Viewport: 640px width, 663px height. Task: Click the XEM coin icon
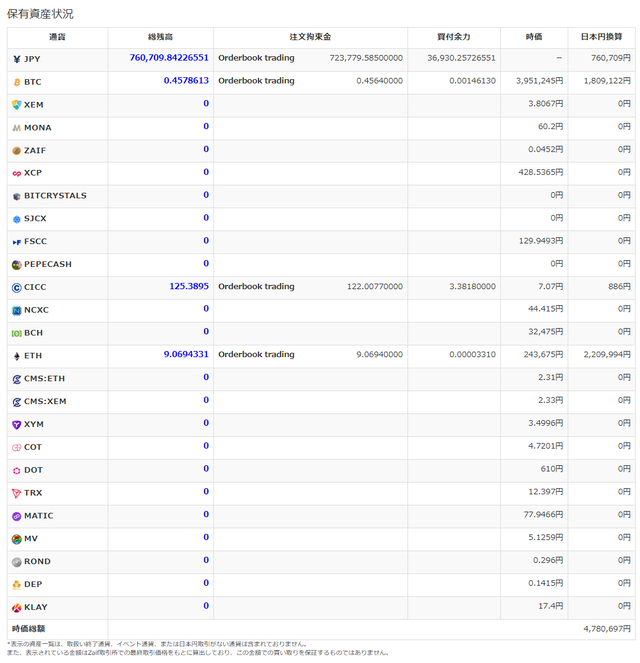pyautogui.click(x=16, y=105)
